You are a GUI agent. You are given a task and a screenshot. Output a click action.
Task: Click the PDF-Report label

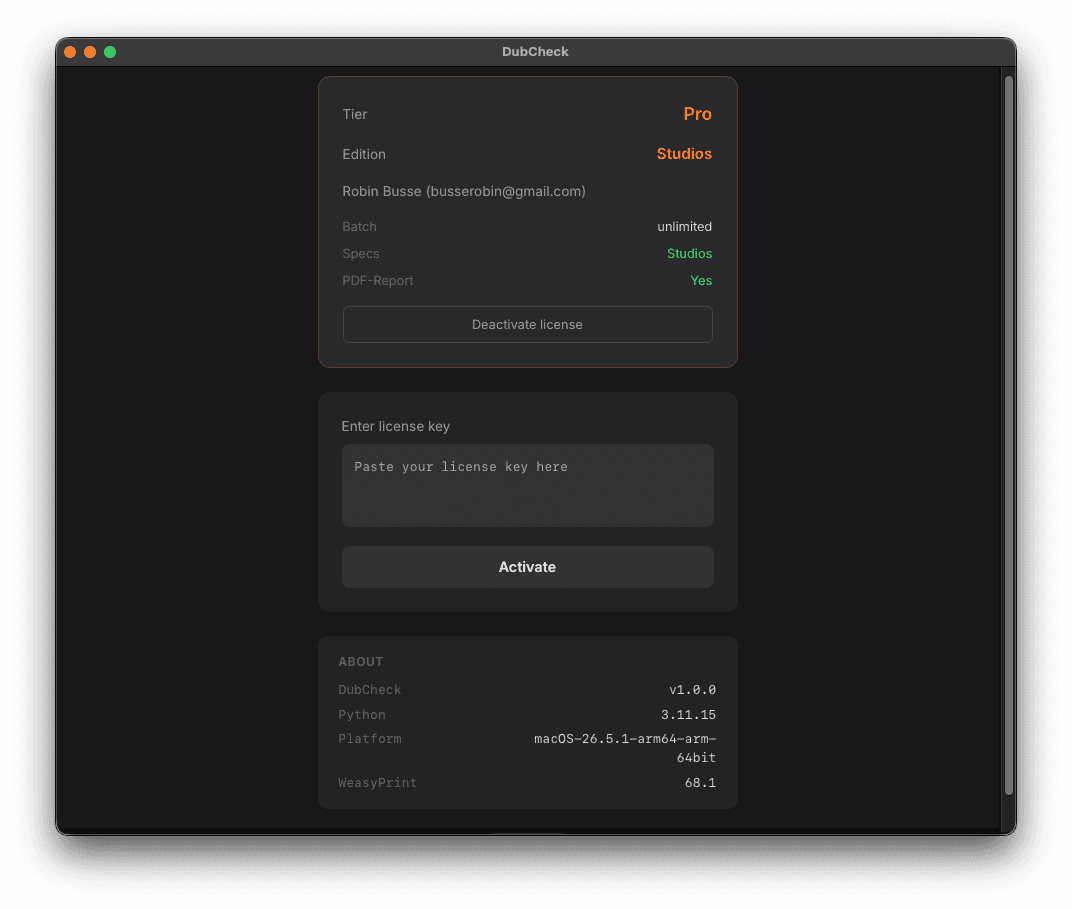click(377, 281)
